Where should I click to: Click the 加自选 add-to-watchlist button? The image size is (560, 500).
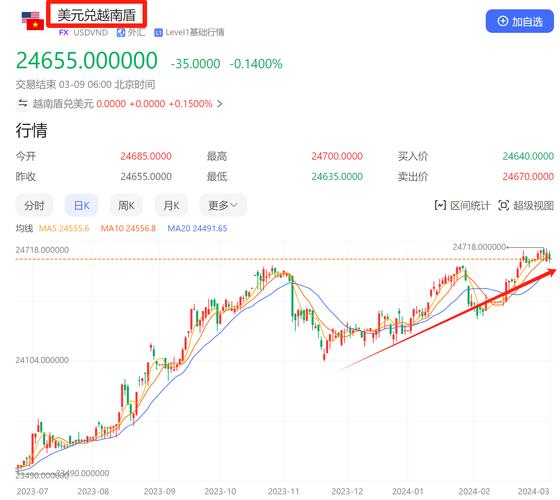click(x=520, y=21)
